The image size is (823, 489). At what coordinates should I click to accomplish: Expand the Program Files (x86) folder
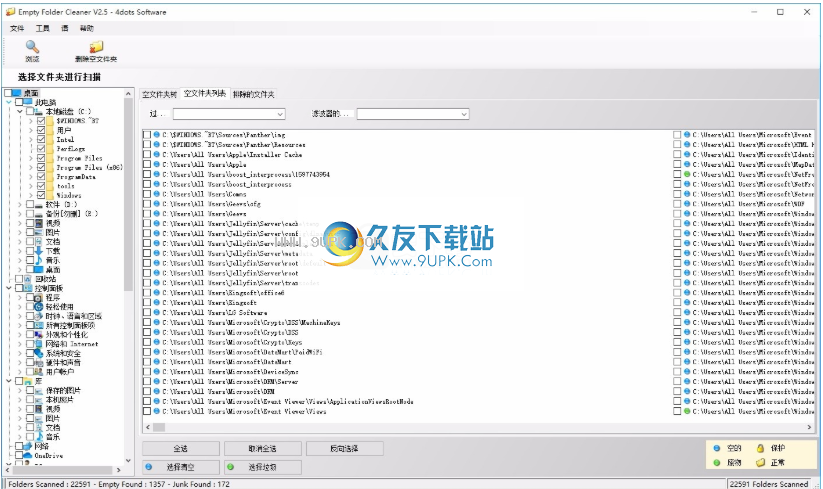pos(31,167)
